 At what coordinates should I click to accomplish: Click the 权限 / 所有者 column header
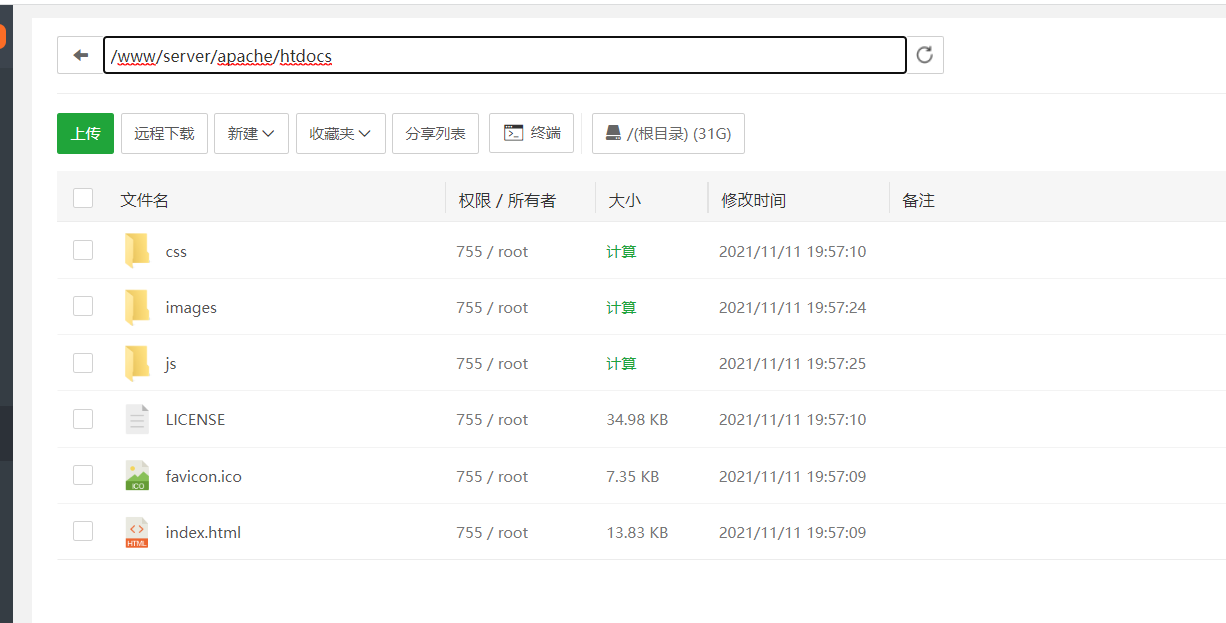tap(507, 200)
